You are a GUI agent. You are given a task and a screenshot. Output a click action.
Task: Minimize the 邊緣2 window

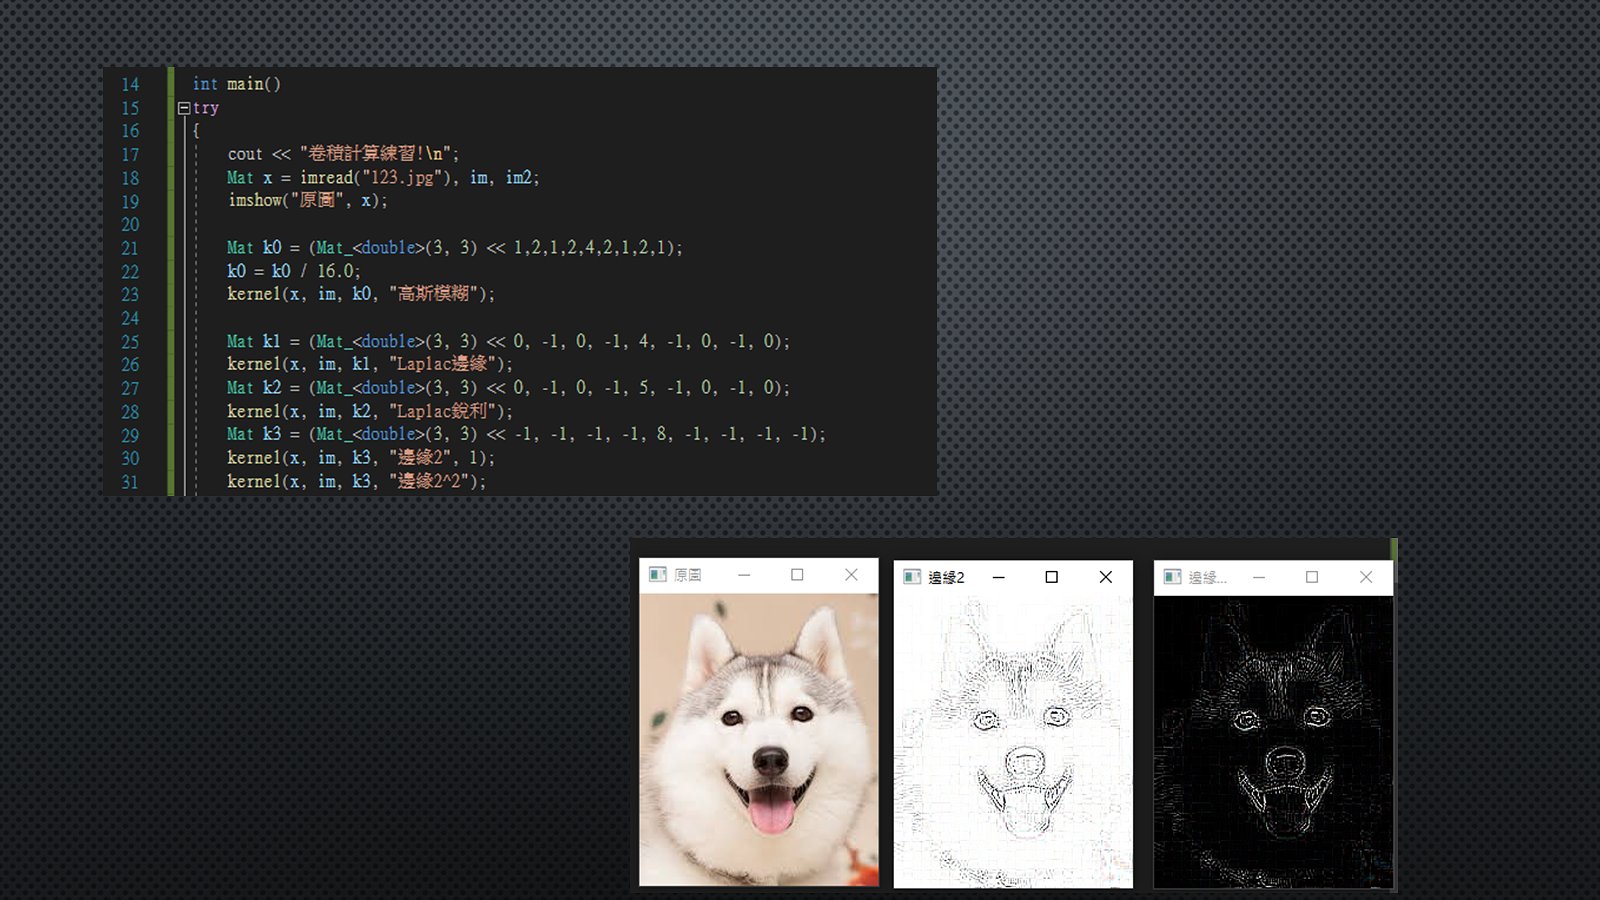point(998,577)
